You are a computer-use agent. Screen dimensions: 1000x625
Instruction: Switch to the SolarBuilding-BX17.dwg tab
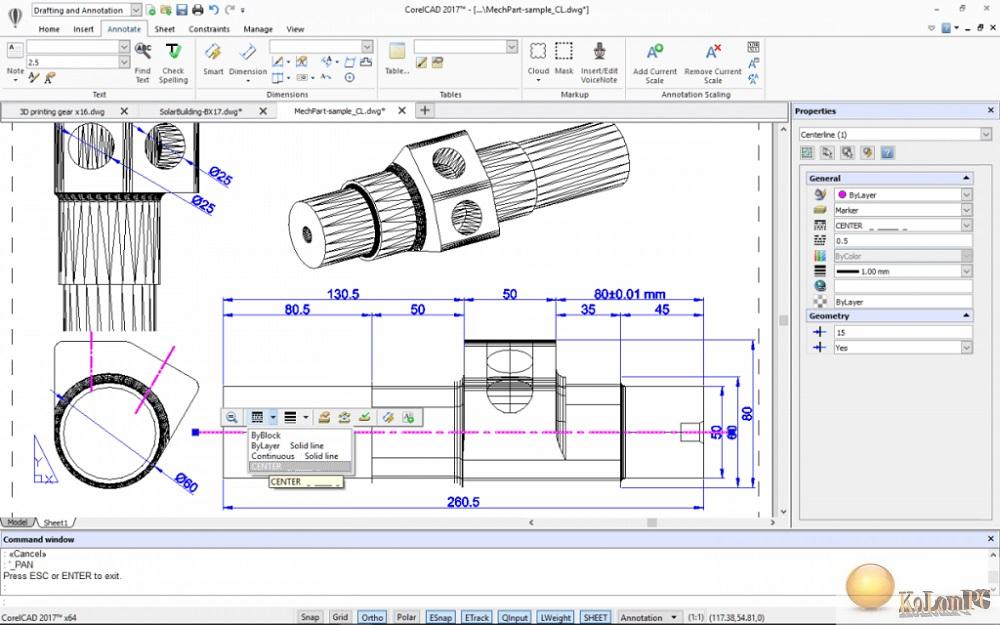pyautogui.click(x=200, y=112)
